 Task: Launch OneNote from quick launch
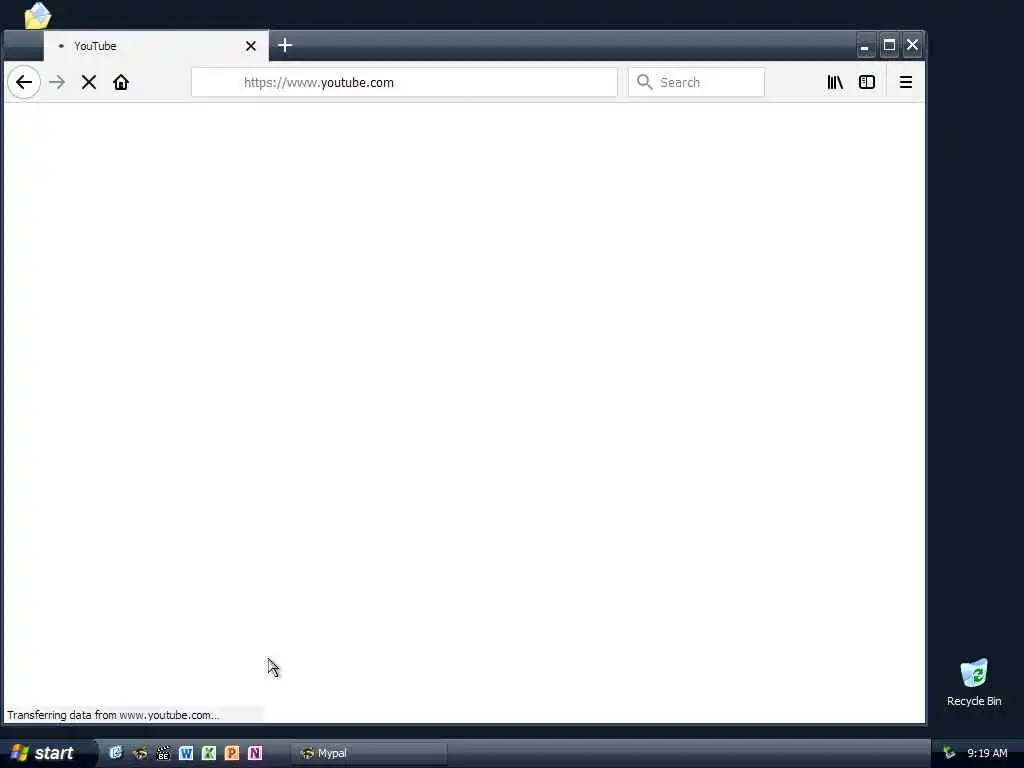pos(255,753)
